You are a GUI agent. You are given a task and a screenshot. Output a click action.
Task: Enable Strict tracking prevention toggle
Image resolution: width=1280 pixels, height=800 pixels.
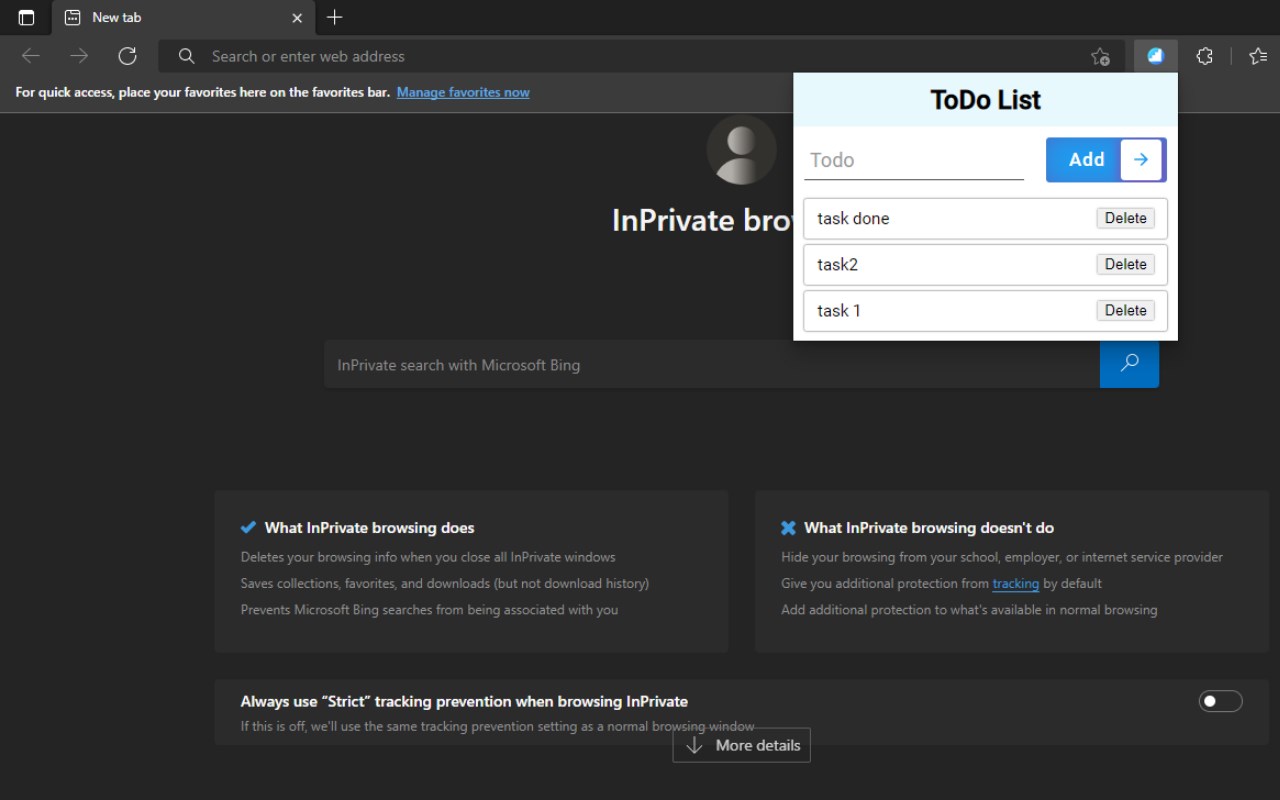click(1220, 701)
